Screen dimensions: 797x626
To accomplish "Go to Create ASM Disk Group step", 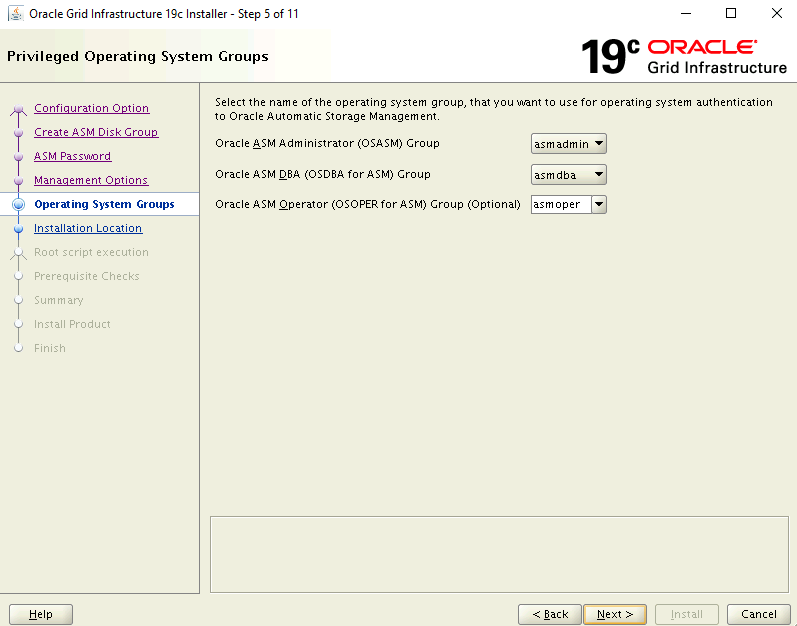I will click(x=96, y=132).
